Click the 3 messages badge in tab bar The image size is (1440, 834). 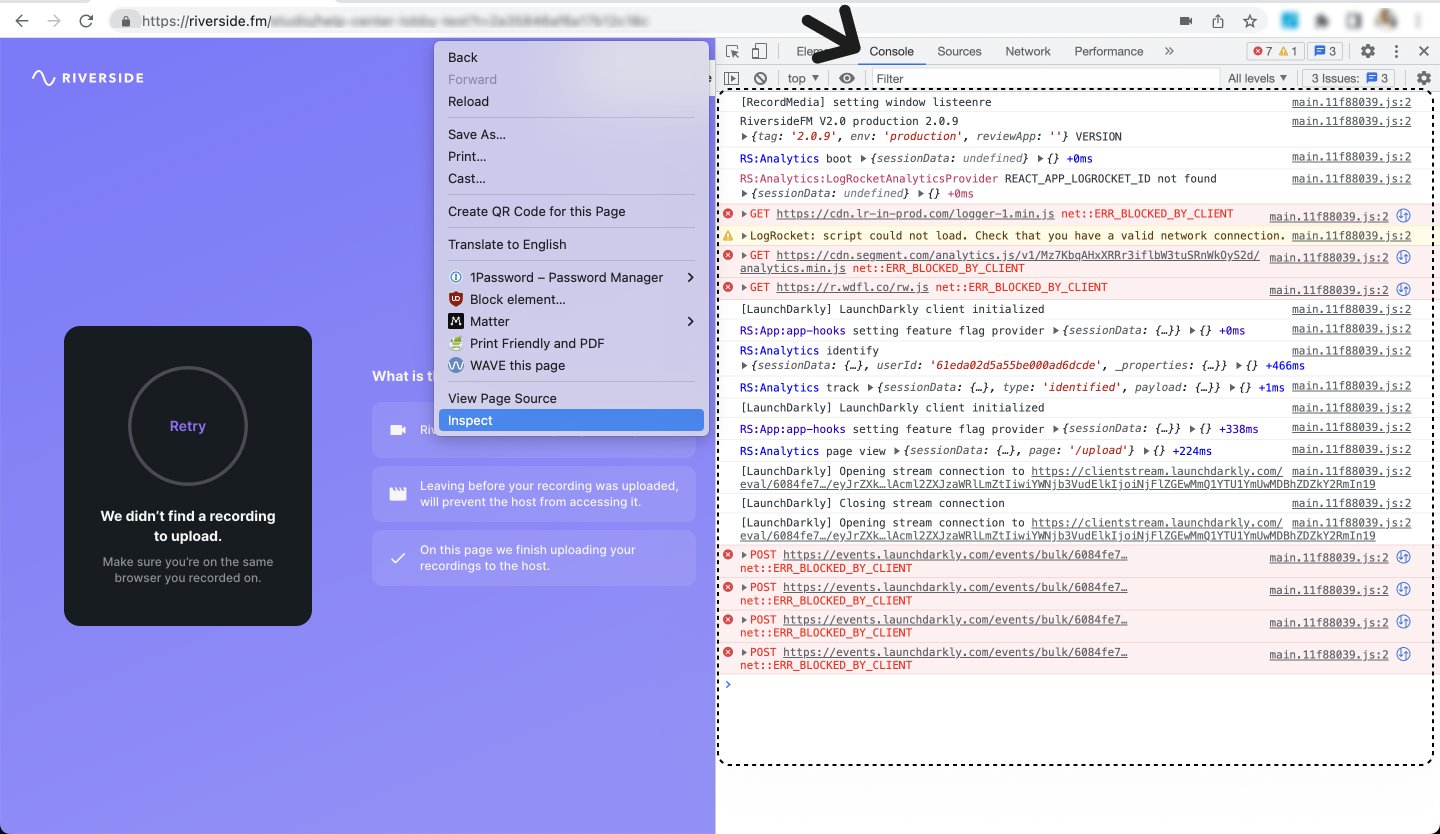pyautogui.click(x=1324, y=51)
